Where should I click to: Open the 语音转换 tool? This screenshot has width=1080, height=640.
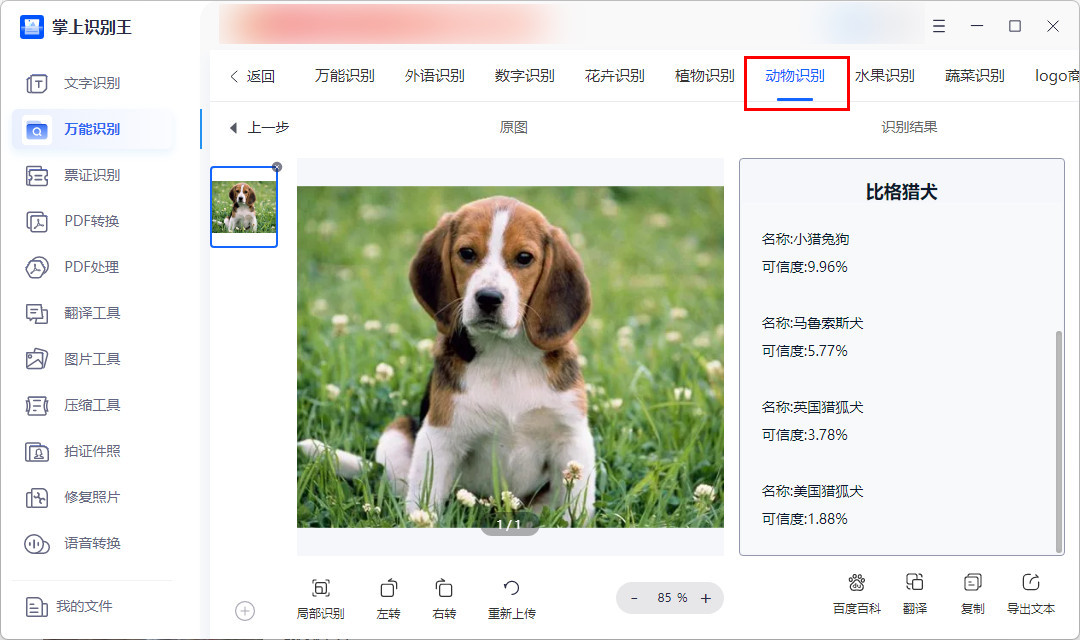pos(97,543)
